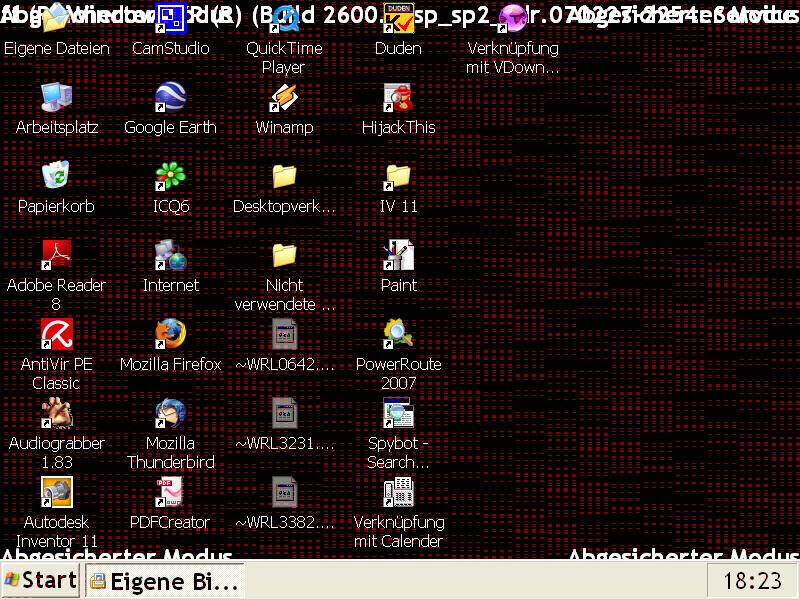Switch to the Eigene Bi... taskbar window
Image resolution: width=800 pixels, height=600 pixels.
click(165, 581)
